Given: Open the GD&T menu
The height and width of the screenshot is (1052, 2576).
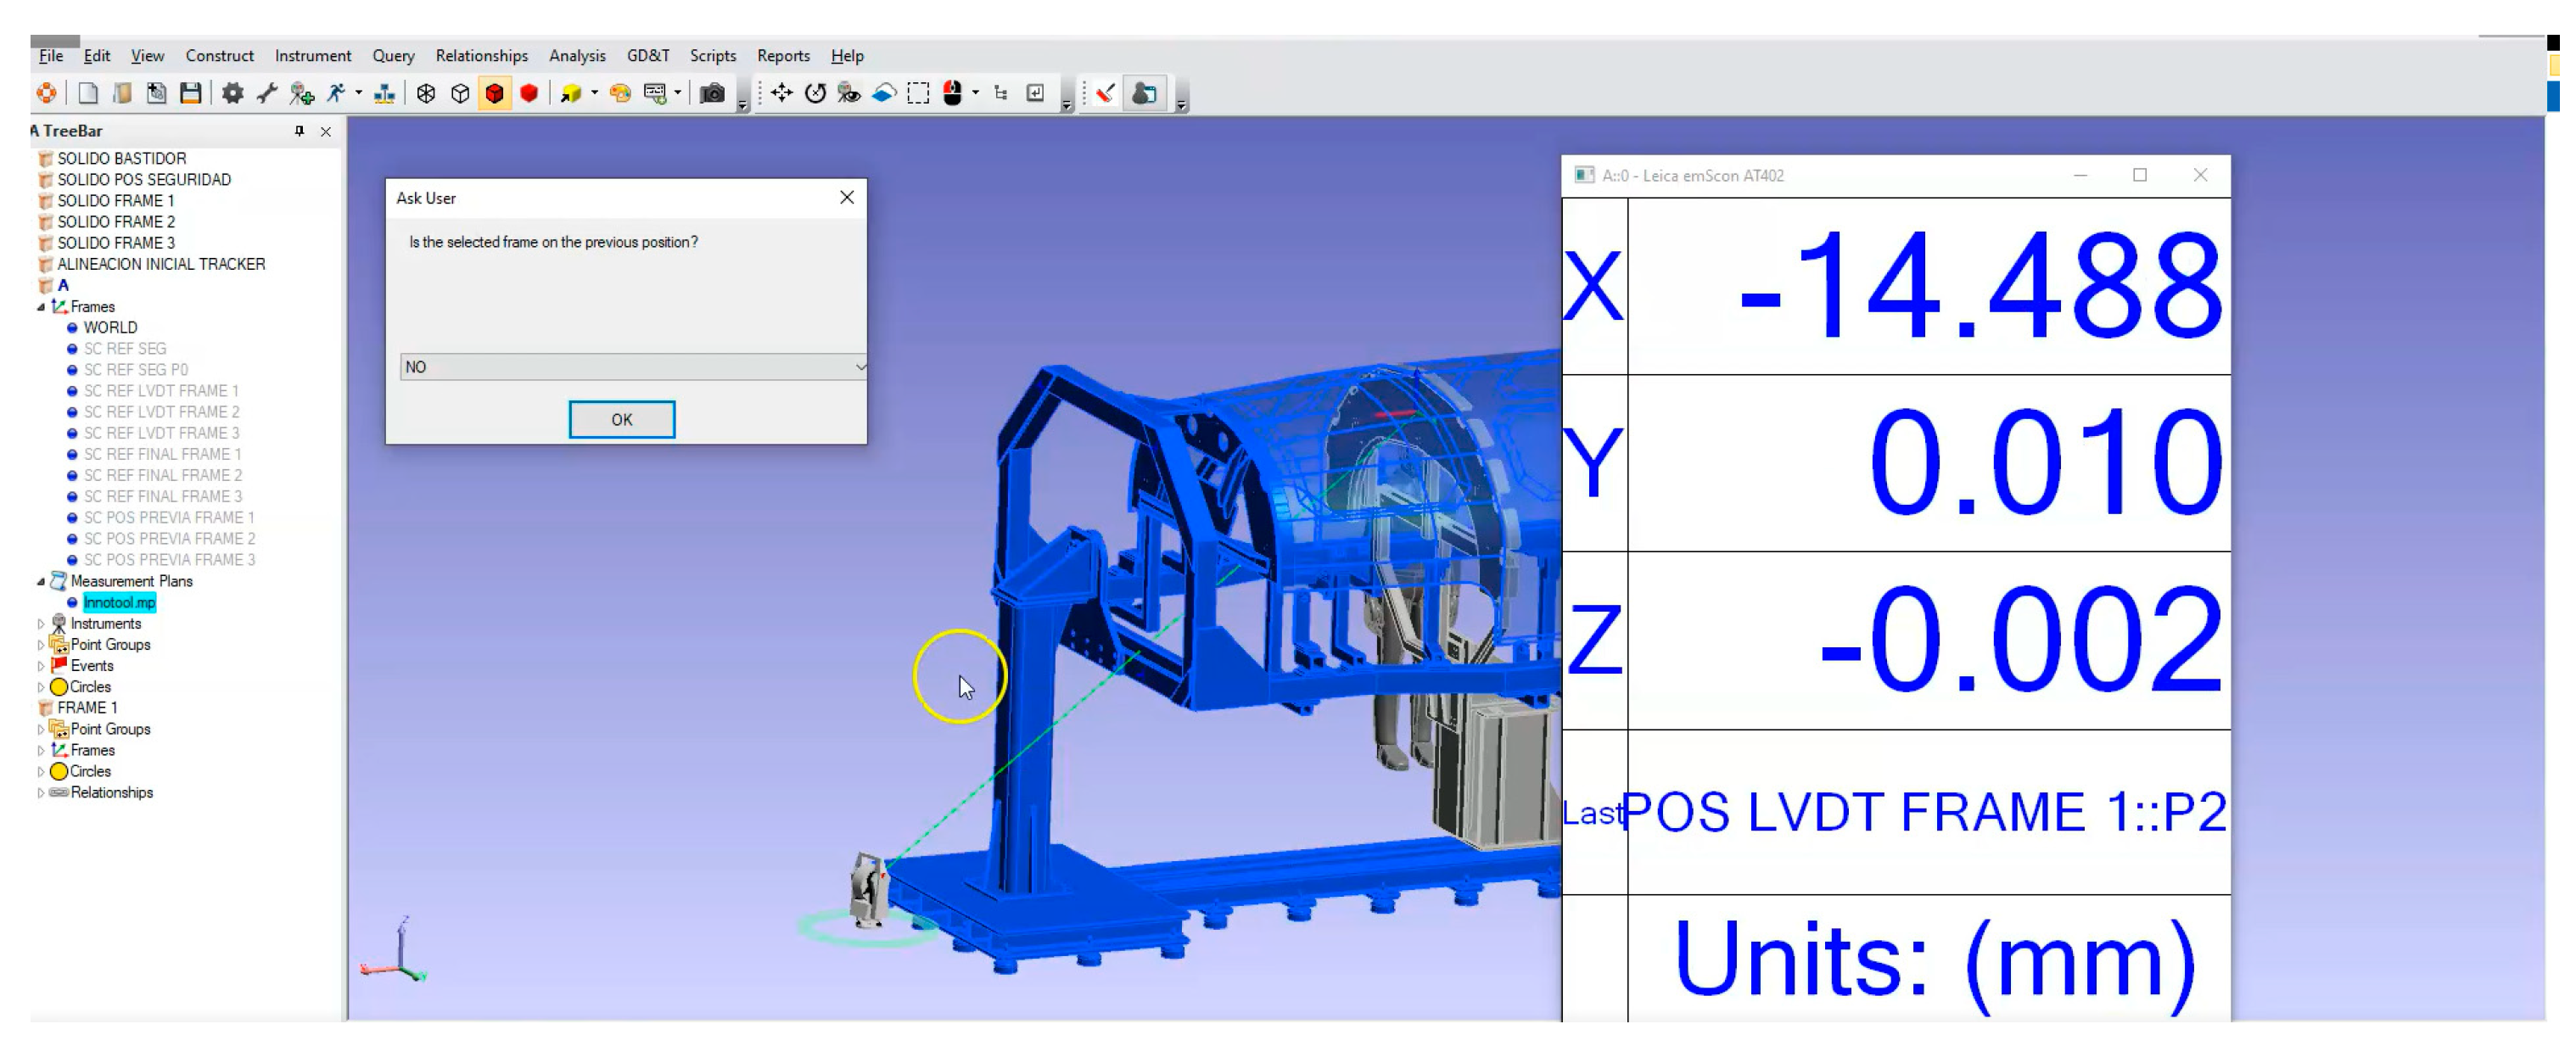Looking at the screenshot, I should click(648, 56).
